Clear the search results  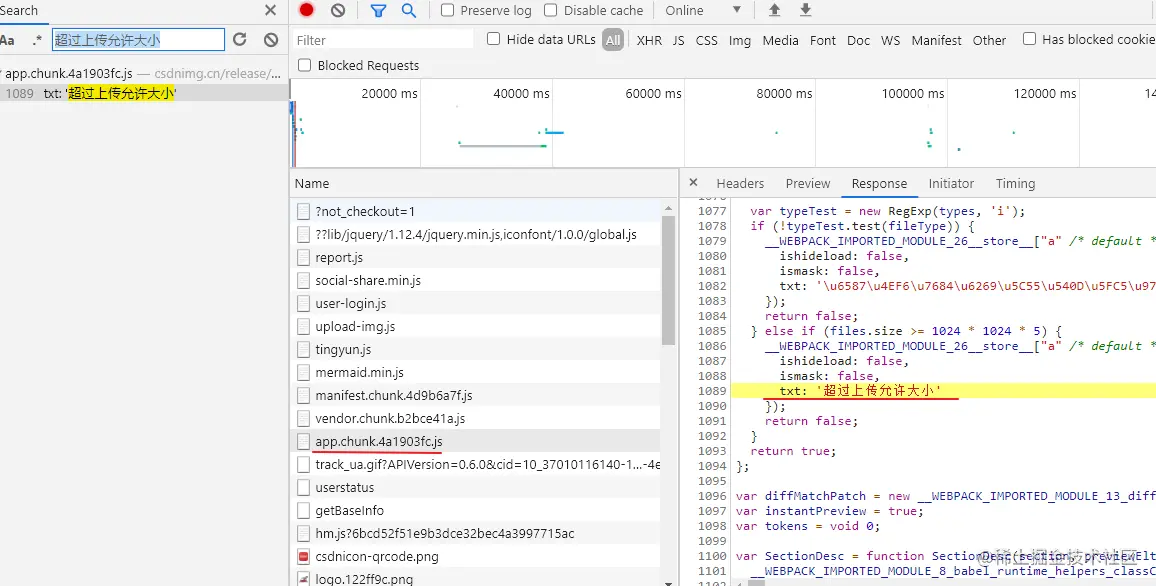click(x=271, y=40)
